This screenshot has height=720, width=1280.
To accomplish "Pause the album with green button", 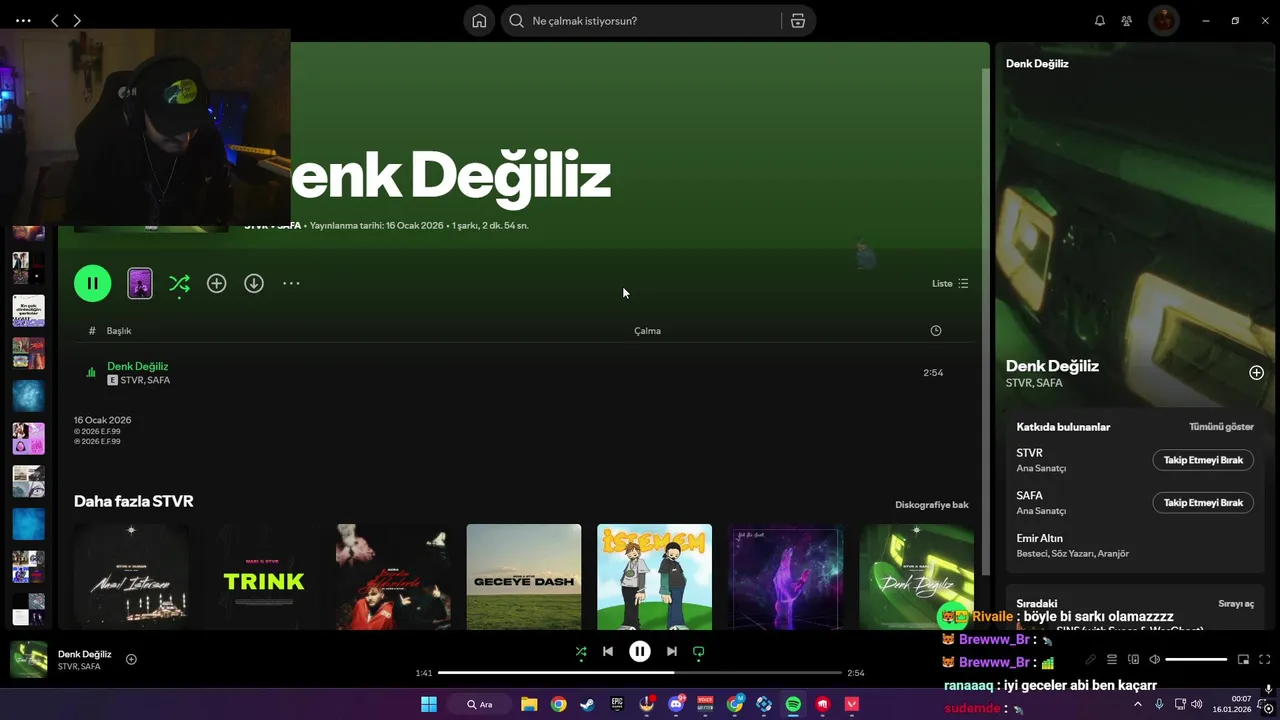I will pyautogui.click(x=92, y=283).
